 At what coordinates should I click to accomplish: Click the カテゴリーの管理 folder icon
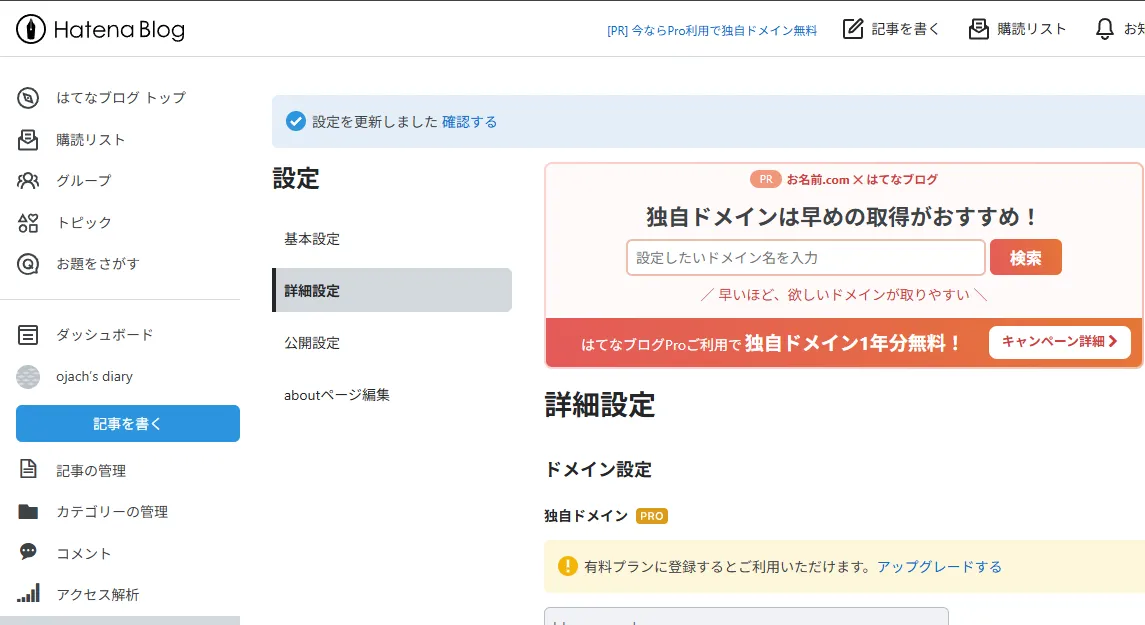(x=28, y=511)
